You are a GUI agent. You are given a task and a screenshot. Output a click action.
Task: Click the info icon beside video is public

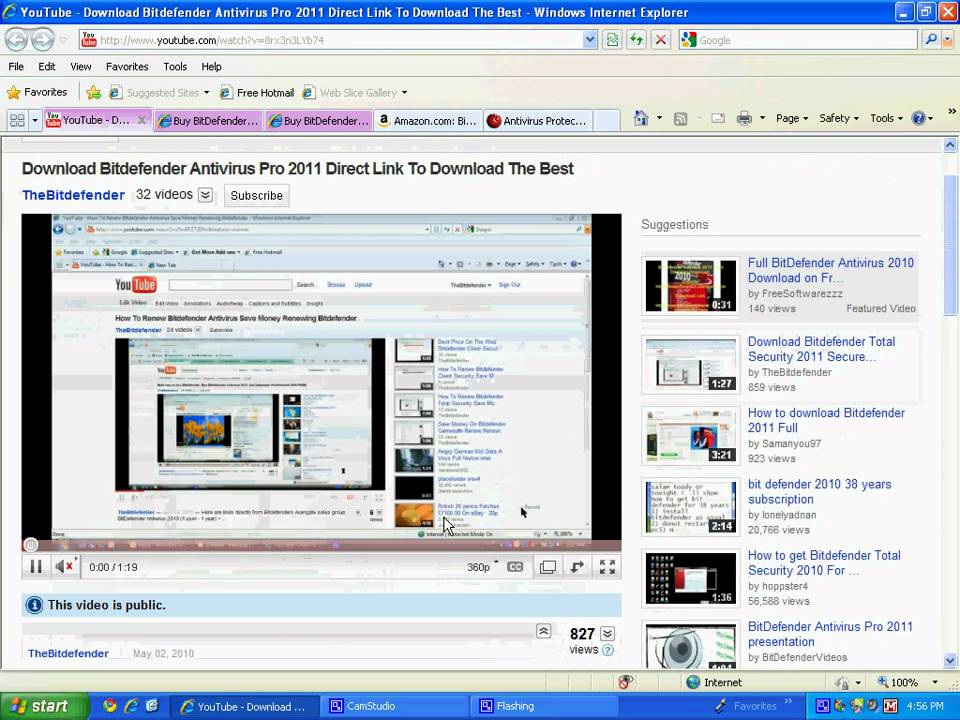click(x=34, y=605)
